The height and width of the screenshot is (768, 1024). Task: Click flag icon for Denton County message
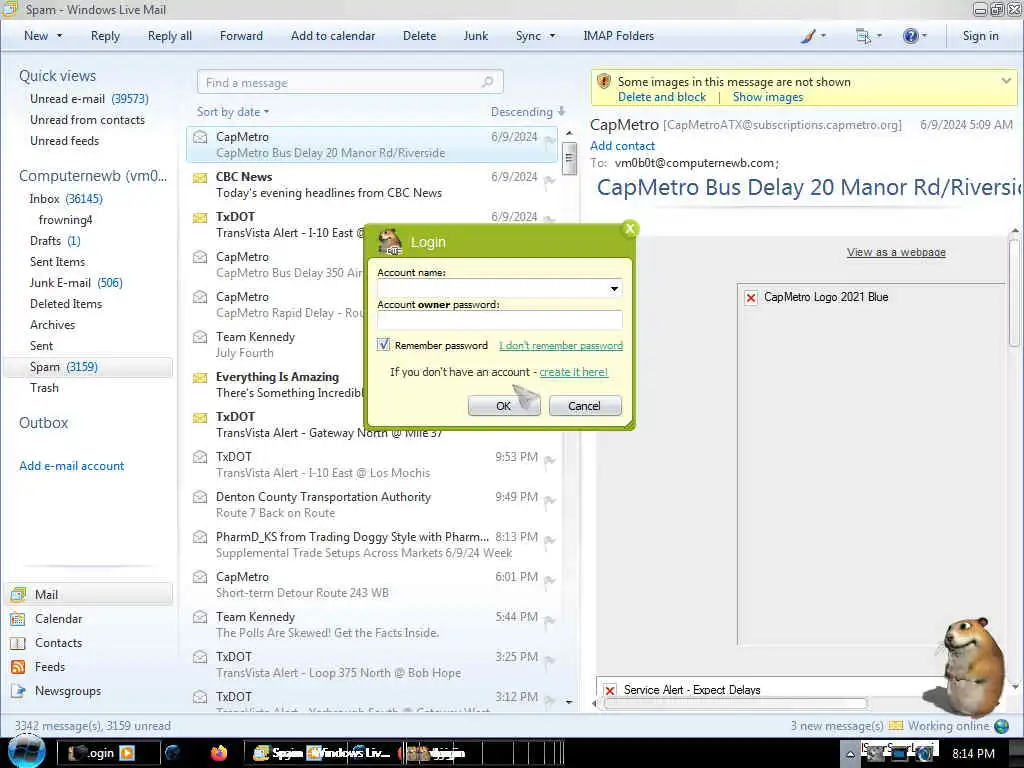[550, 501]
